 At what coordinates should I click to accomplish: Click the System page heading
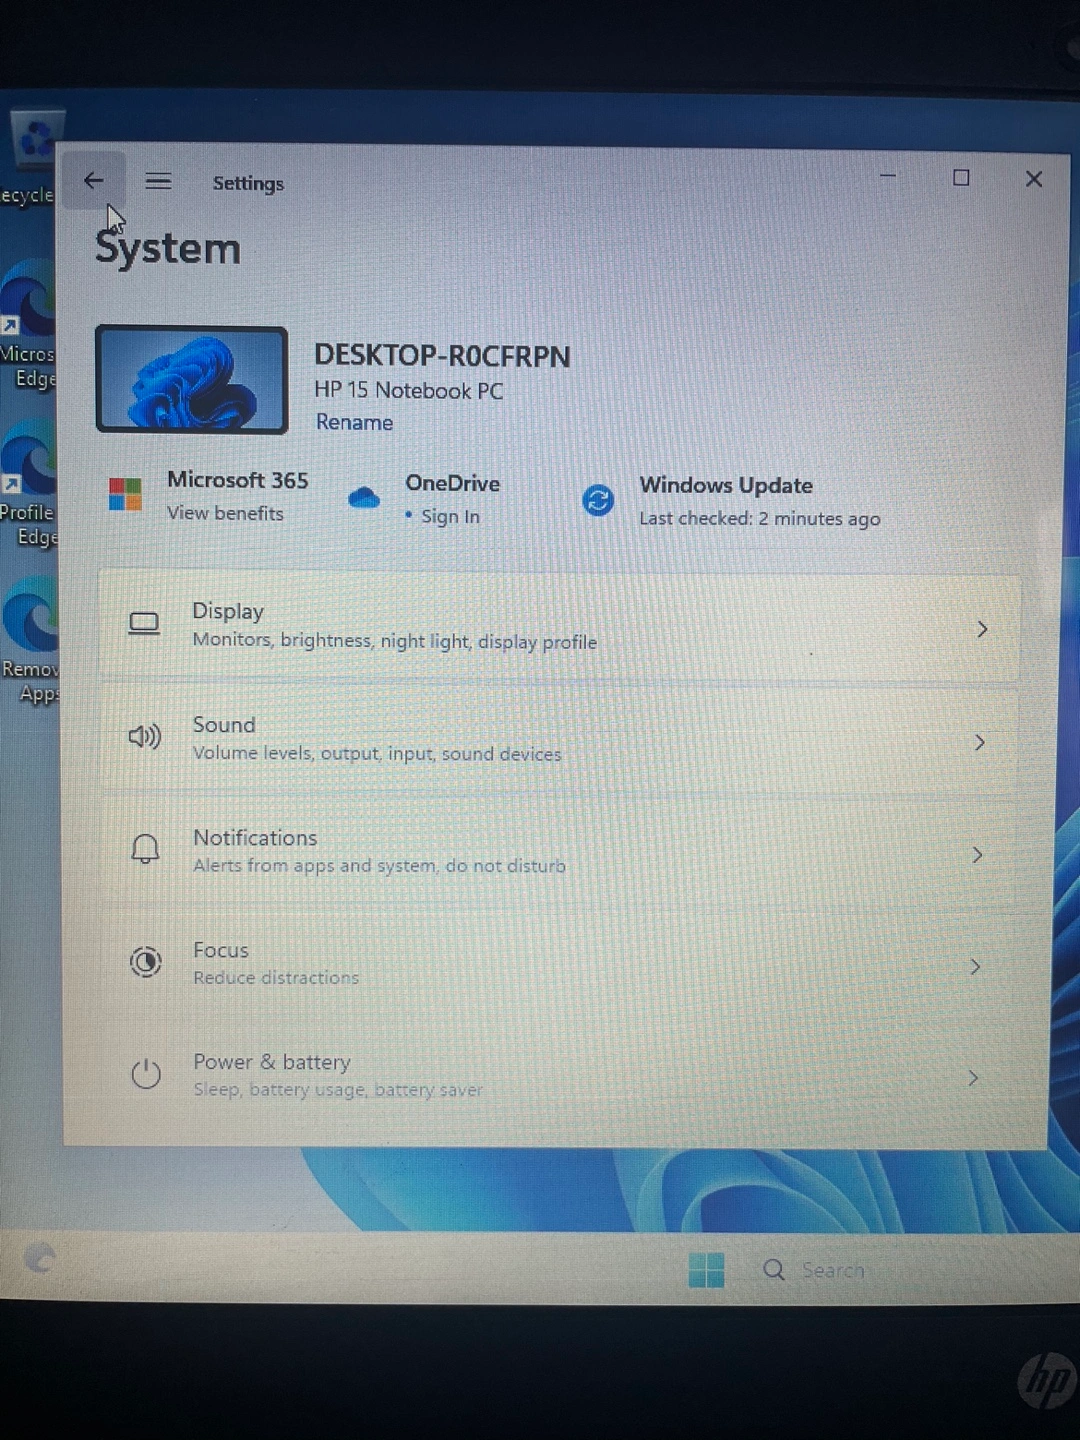pyautogui.click(x=168, y=248)
